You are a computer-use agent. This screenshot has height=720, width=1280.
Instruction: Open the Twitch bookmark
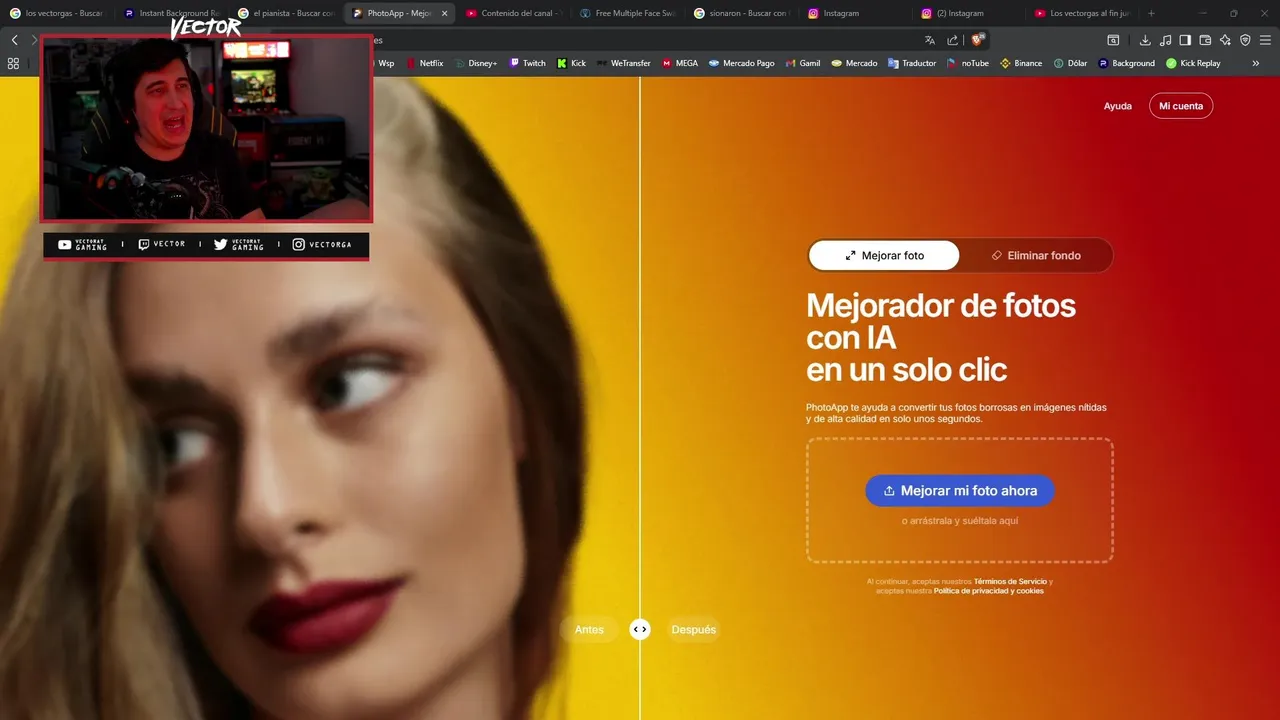pyautogui.click(x=528, y=63)
